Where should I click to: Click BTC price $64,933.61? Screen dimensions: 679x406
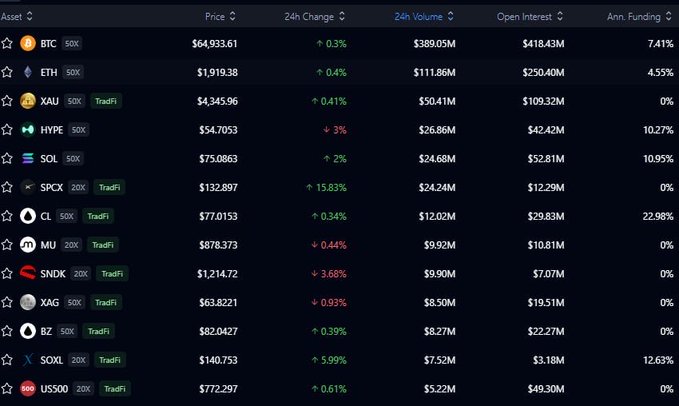(215, 43)
